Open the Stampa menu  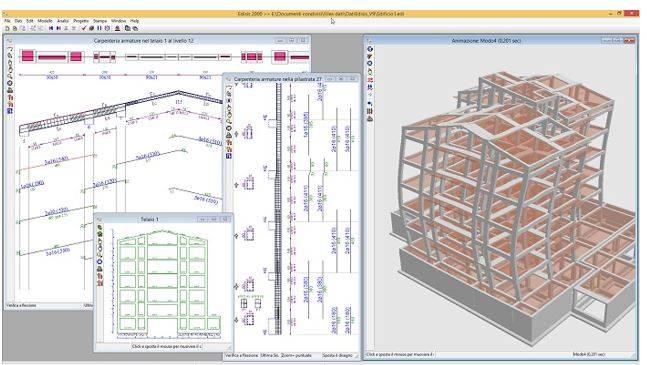tap(100, 21)
